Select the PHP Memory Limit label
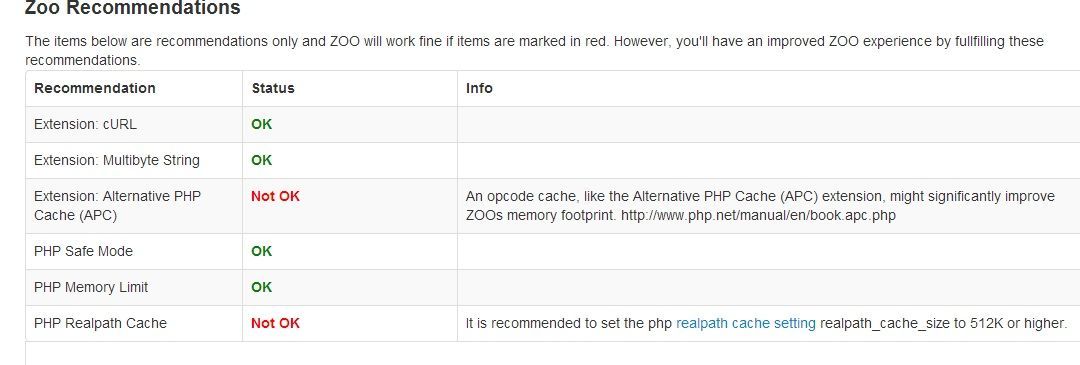Image resolution: width=1080 pixels, height=365 pixels. coord(91,286)
